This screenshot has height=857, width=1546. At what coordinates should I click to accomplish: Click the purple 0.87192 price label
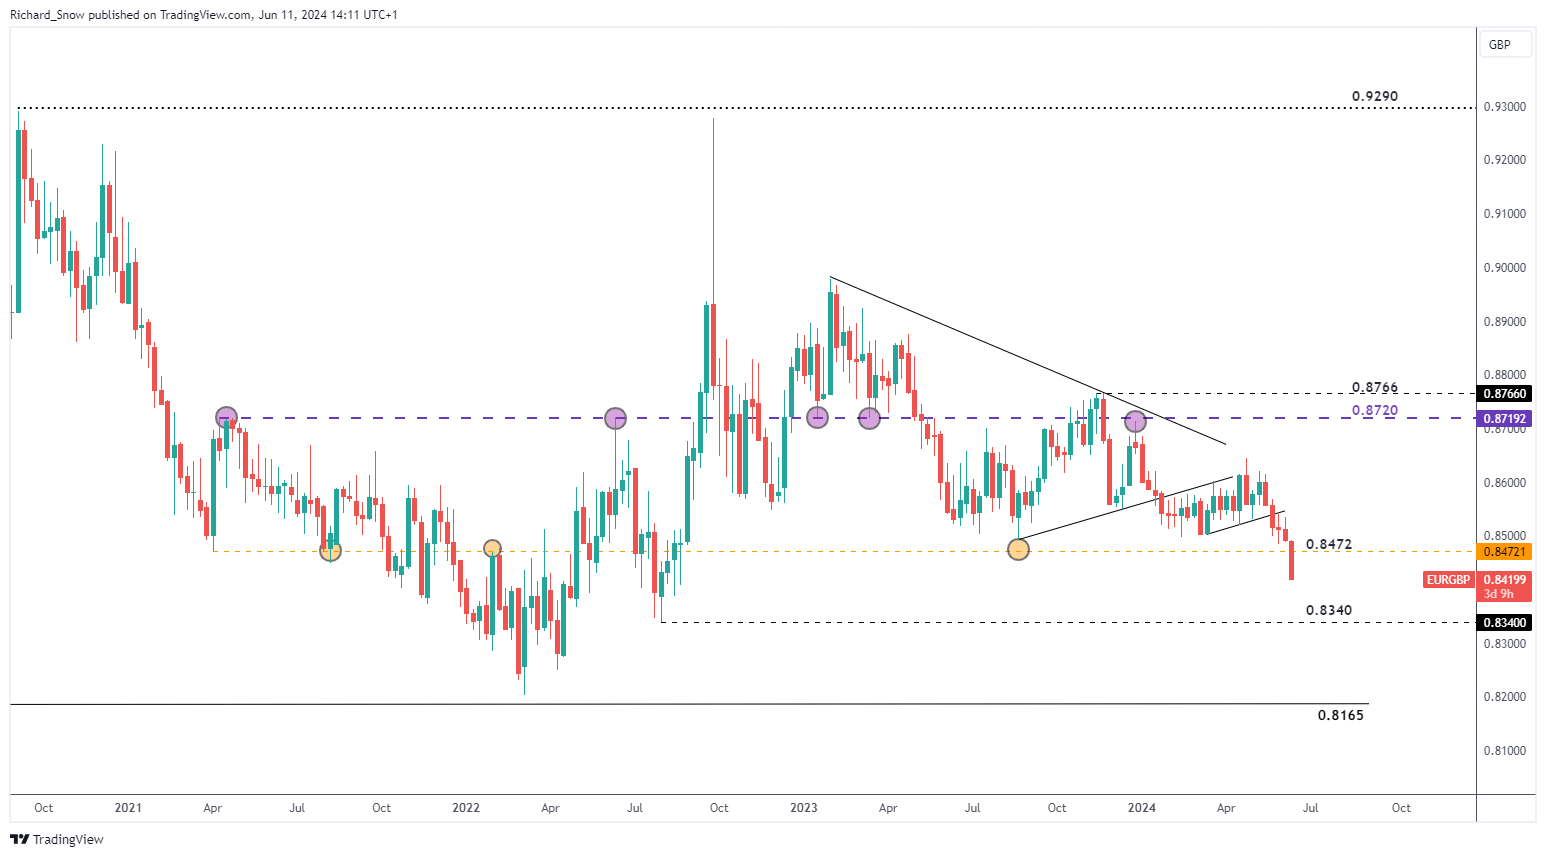(x=1504, y=418)
